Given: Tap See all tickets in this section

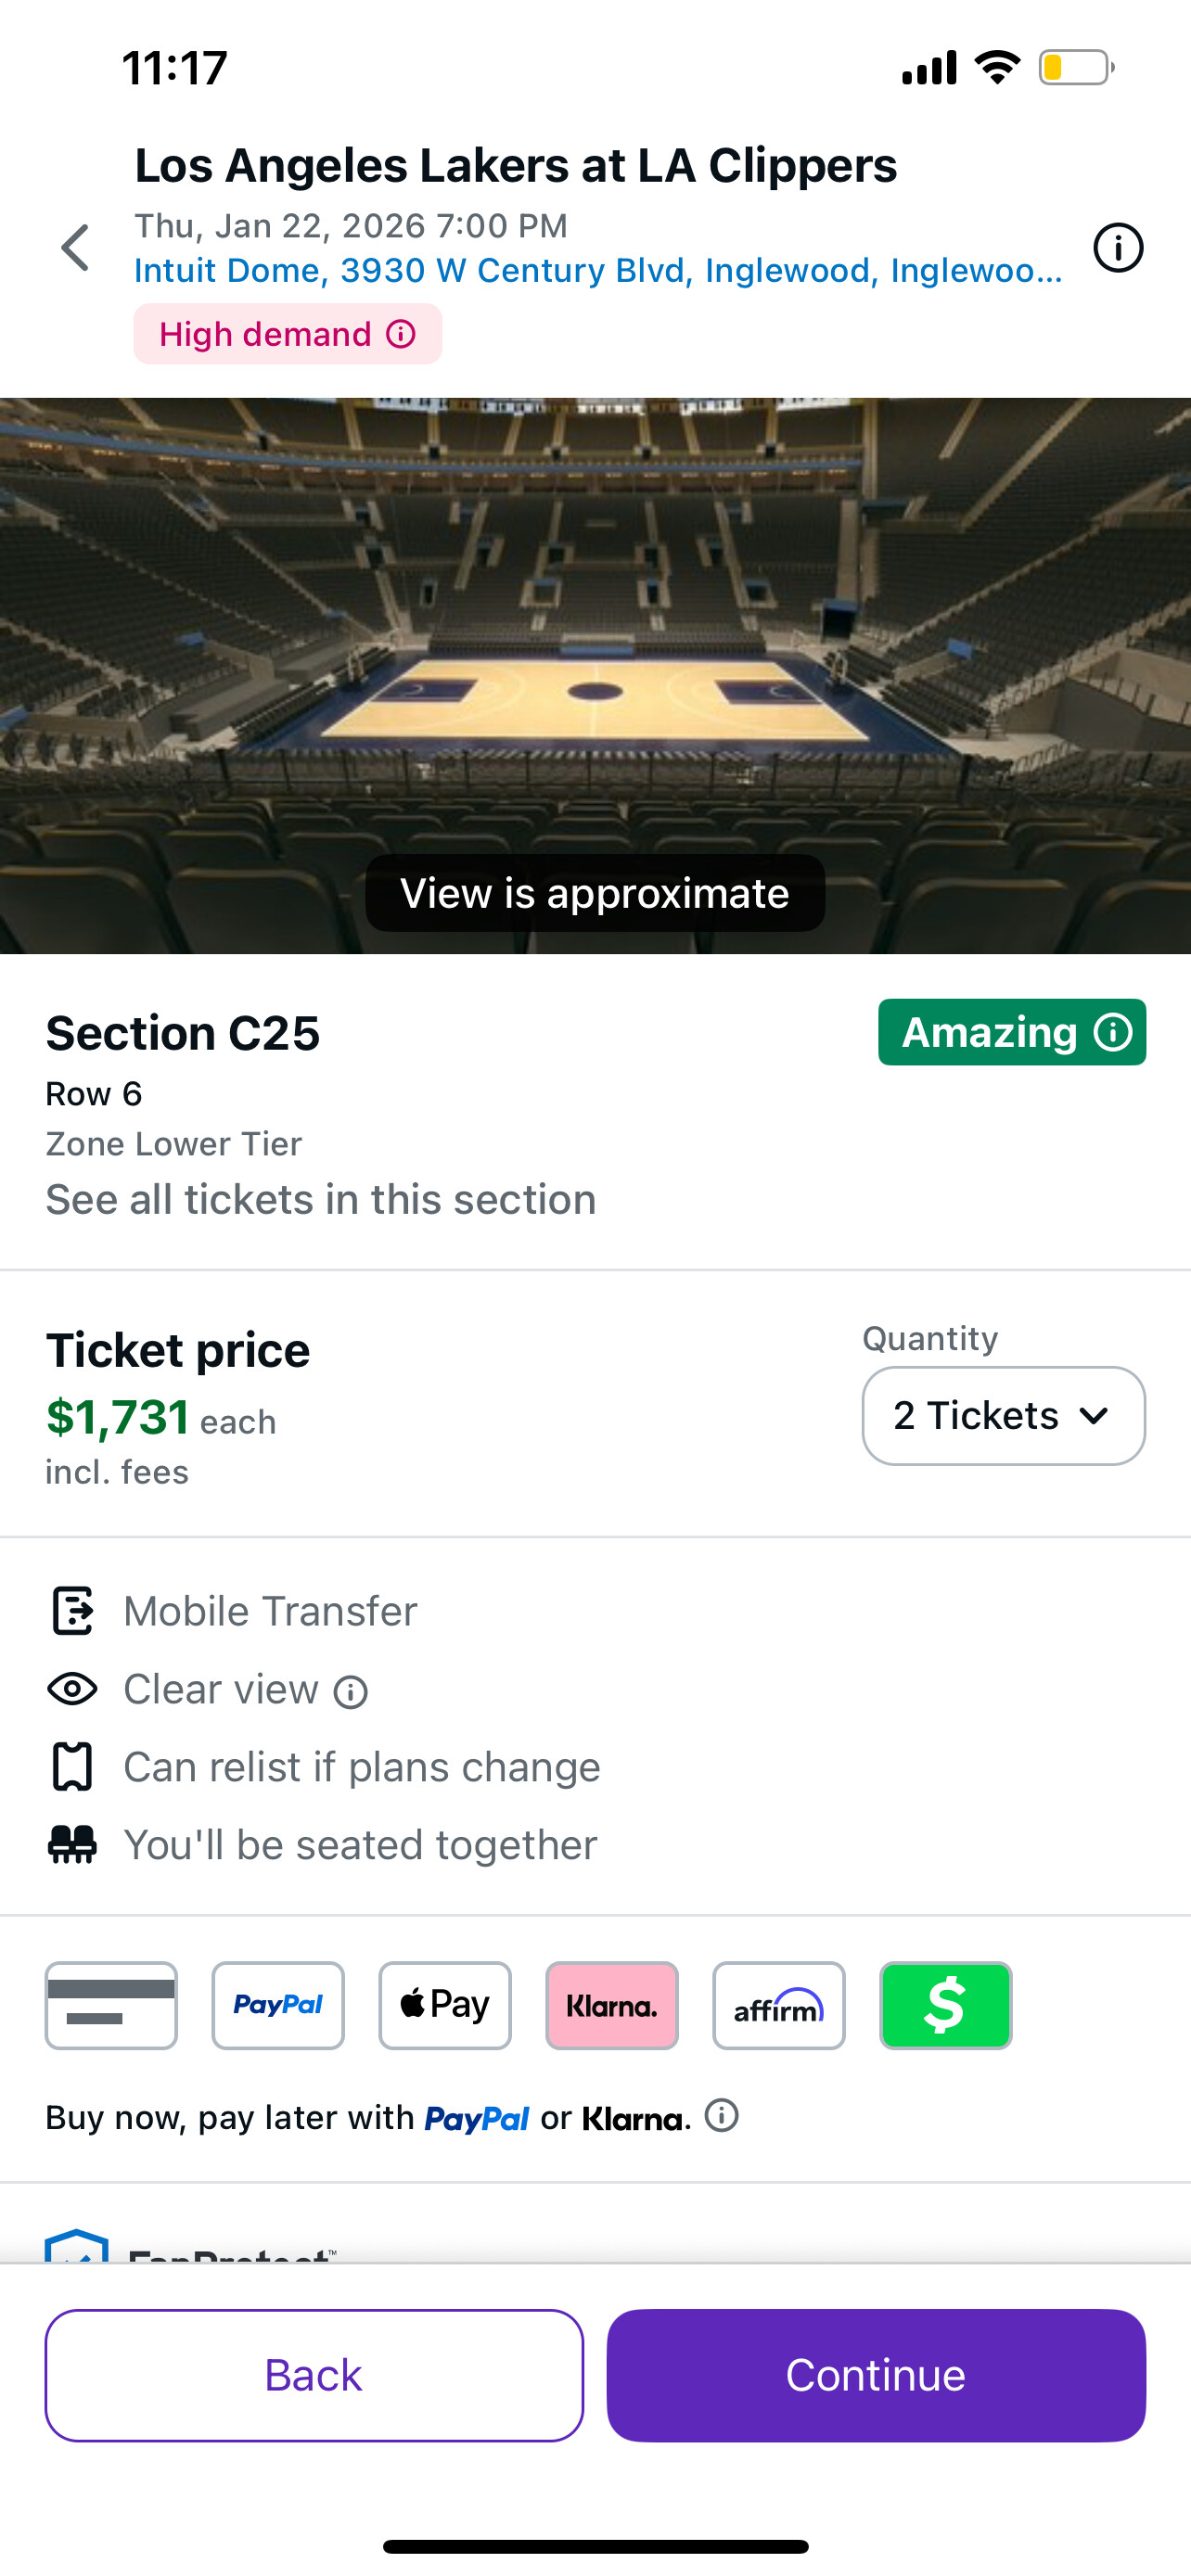Looking at the screenshot, I should (x=321, y=1199).
